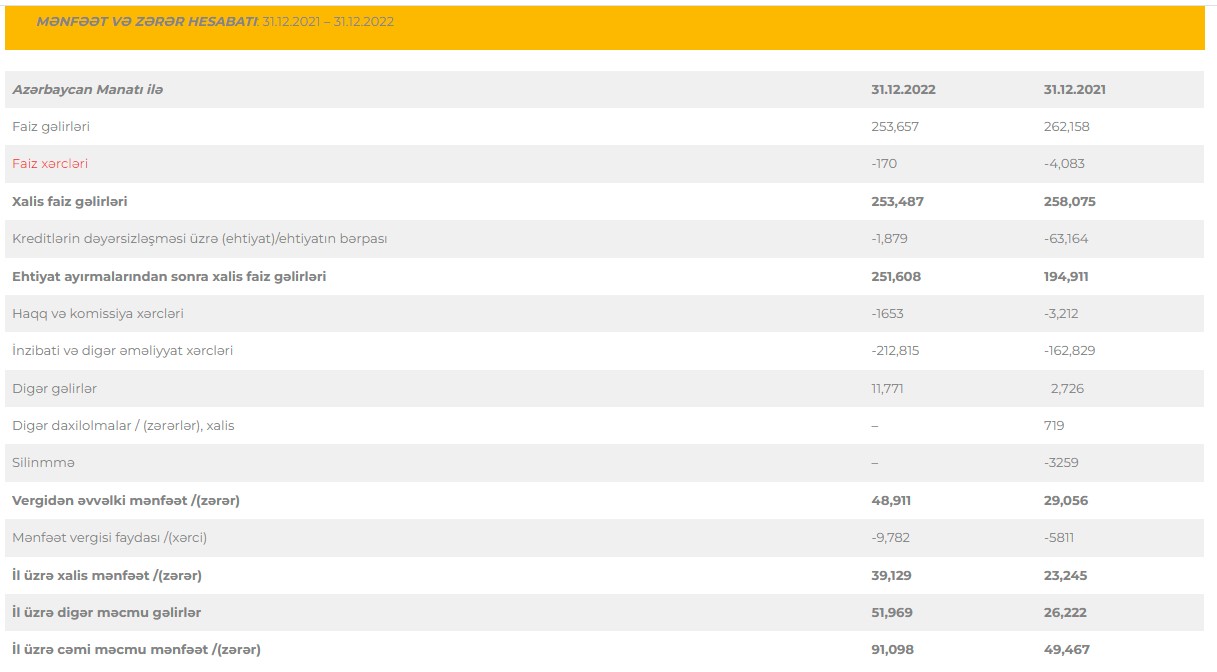Click the 'Haqq və komissiya xərcləri' label
Viewport: 1217px width, 672px height.
click(98, 314)
